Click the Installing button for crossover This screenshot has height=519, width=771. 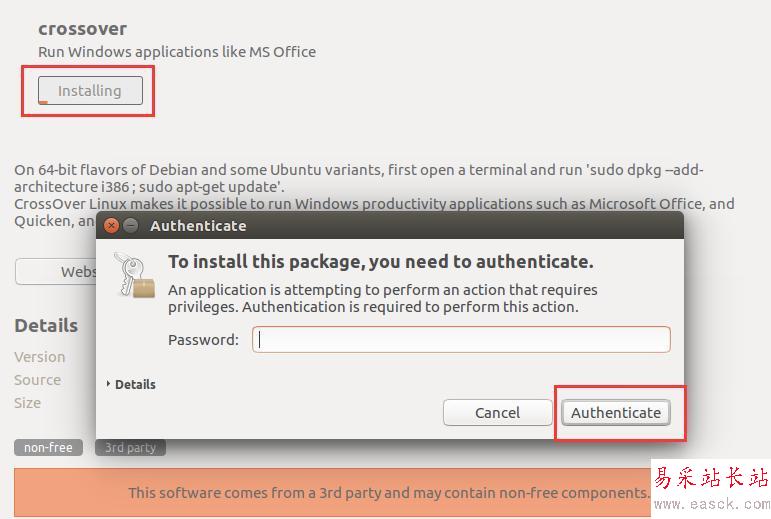pos(90,91)
